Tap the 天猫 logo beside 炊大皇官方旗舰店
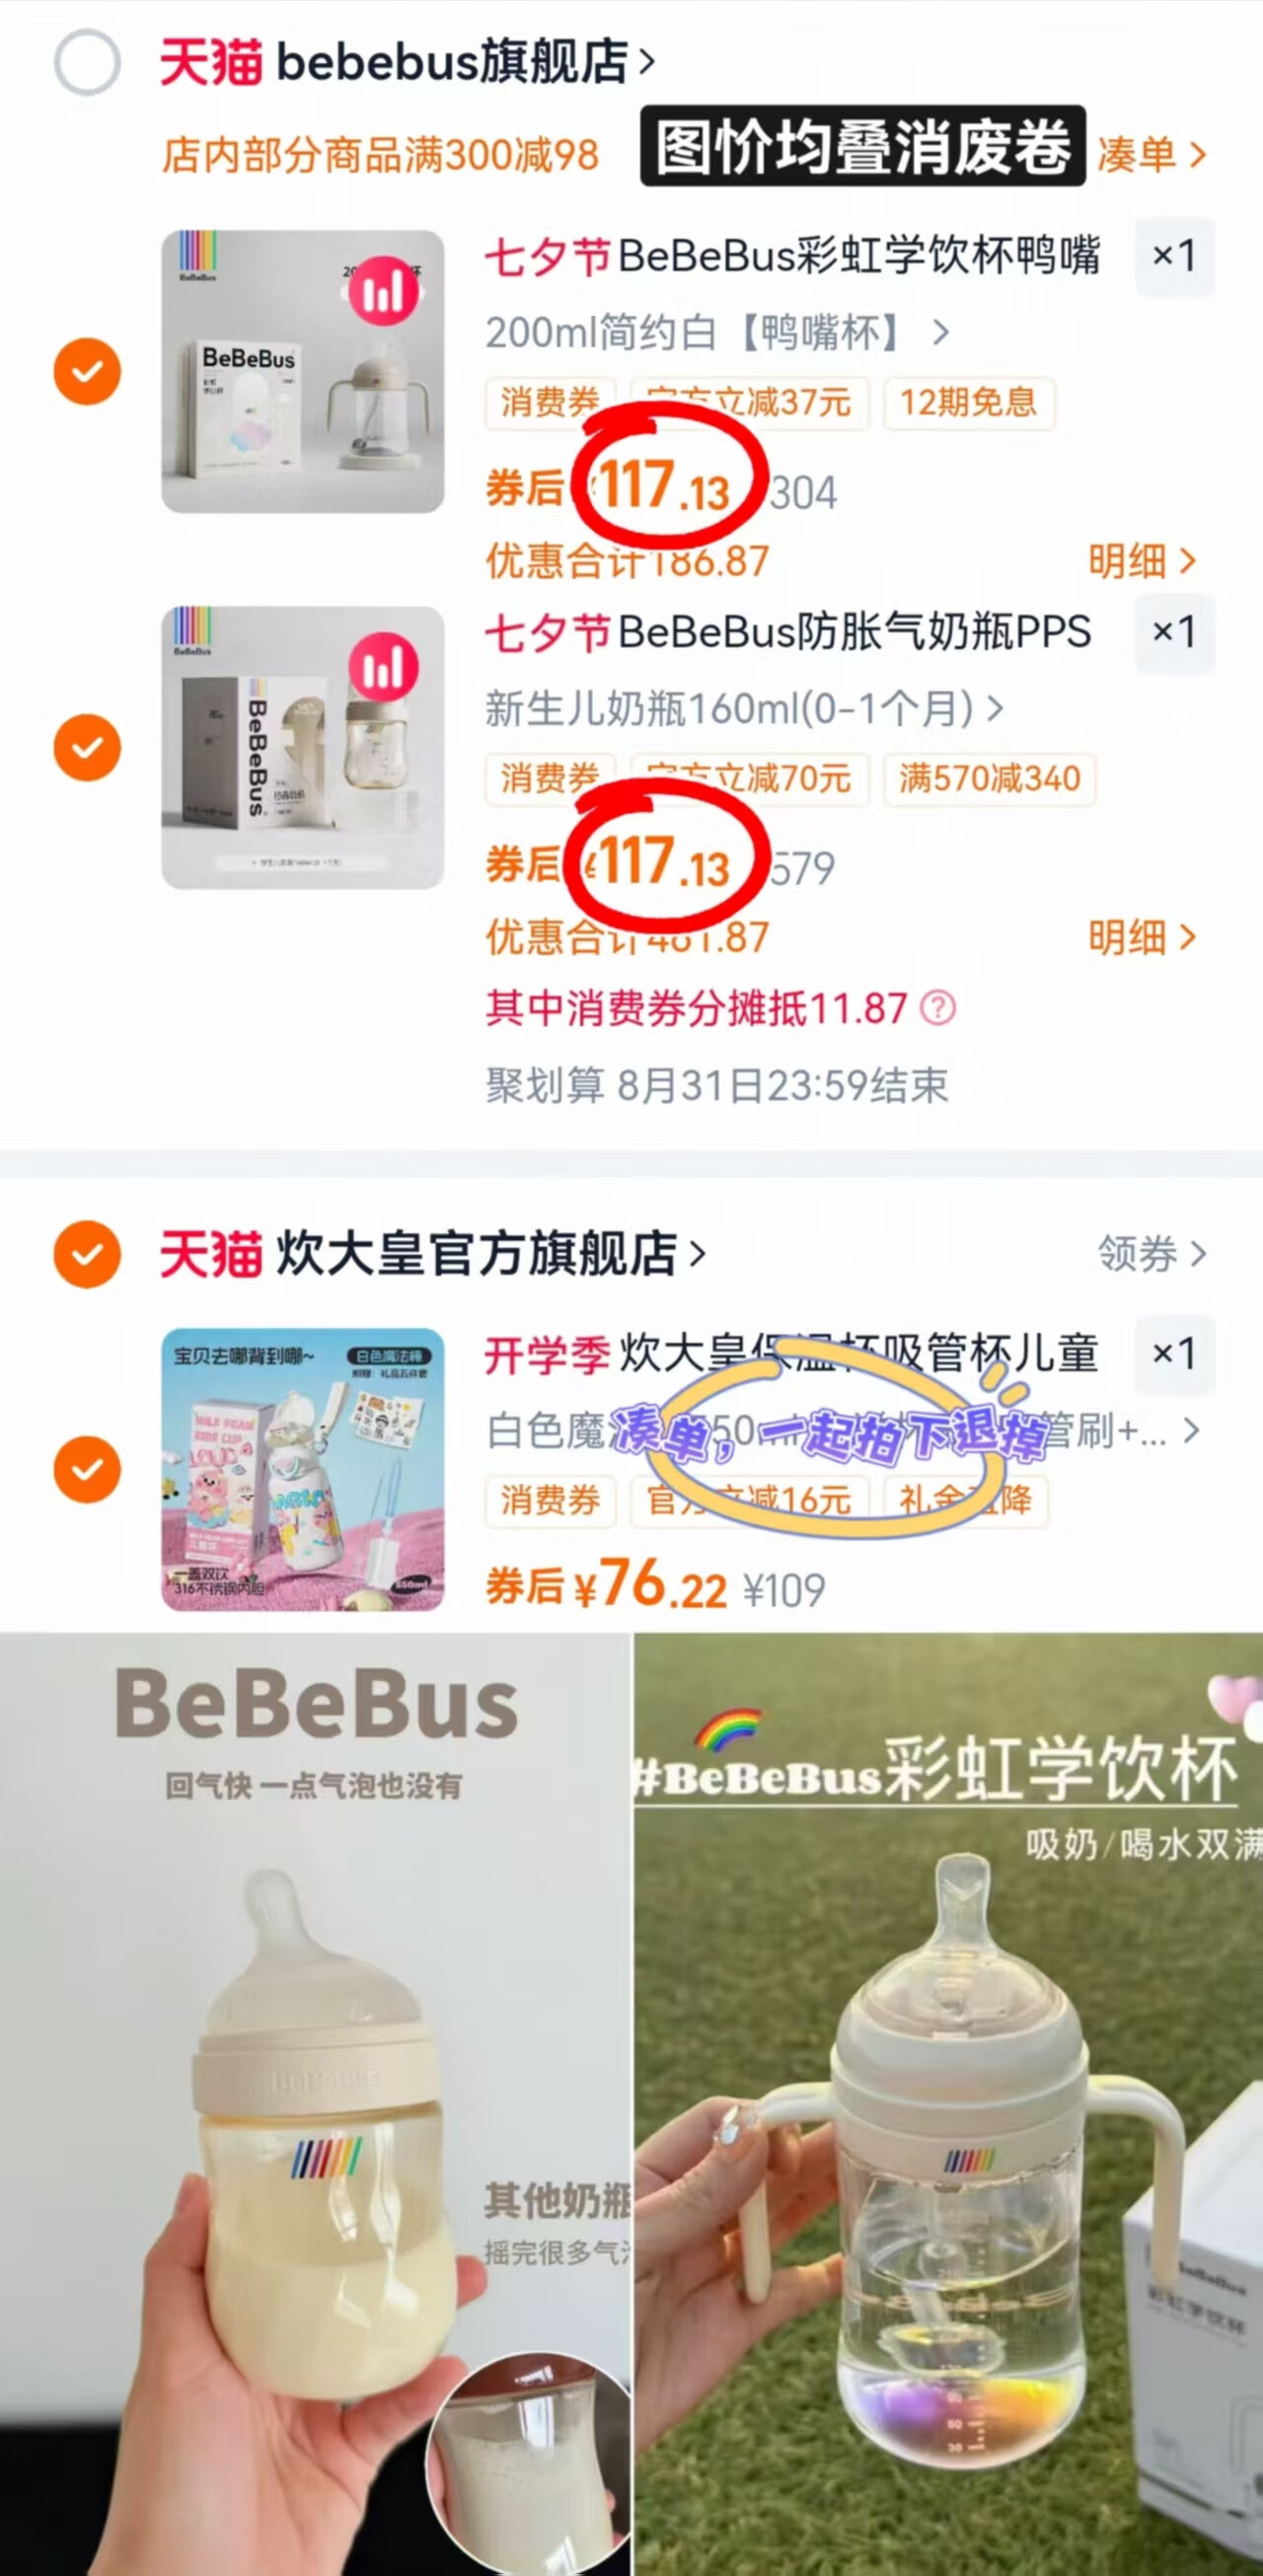Image resolution: width=1263 pixels, height=2576 pixels. coord(211,1253)
